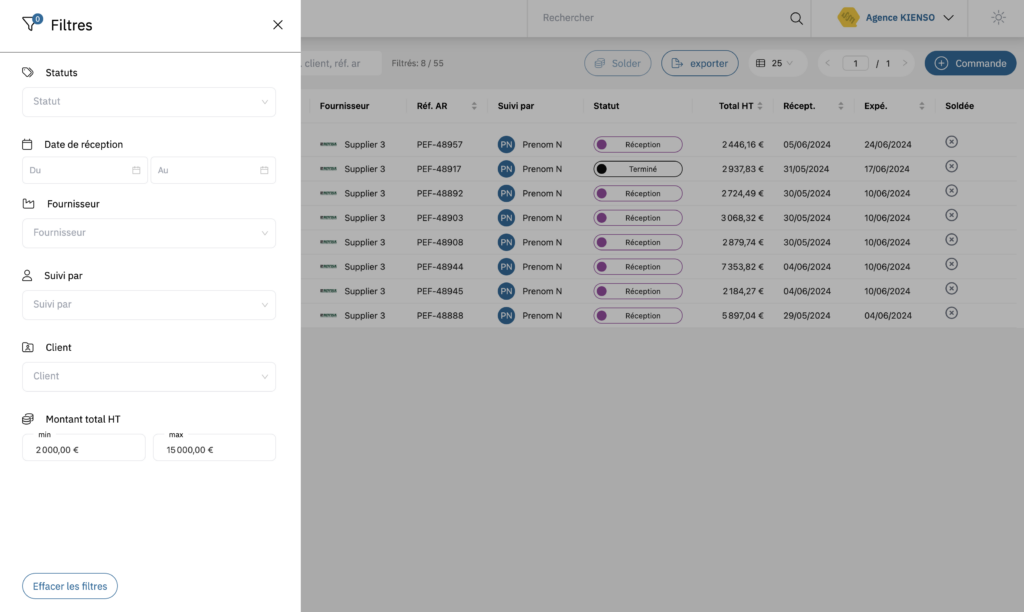Click the Terminé status badge
Screen dimensions: 1024x612
[x=637, y=168]
